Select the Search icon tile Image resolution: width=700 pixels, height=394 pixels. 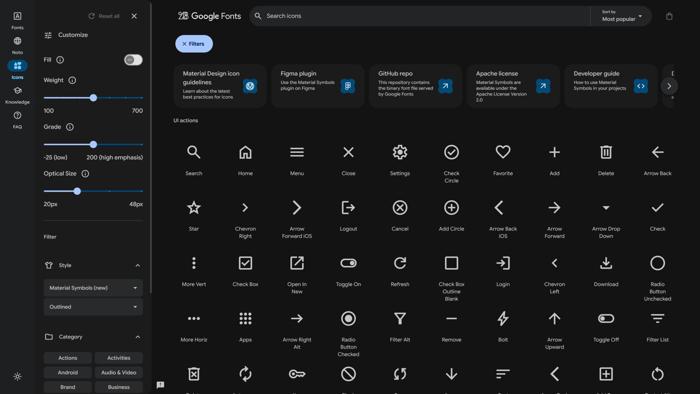194,160
